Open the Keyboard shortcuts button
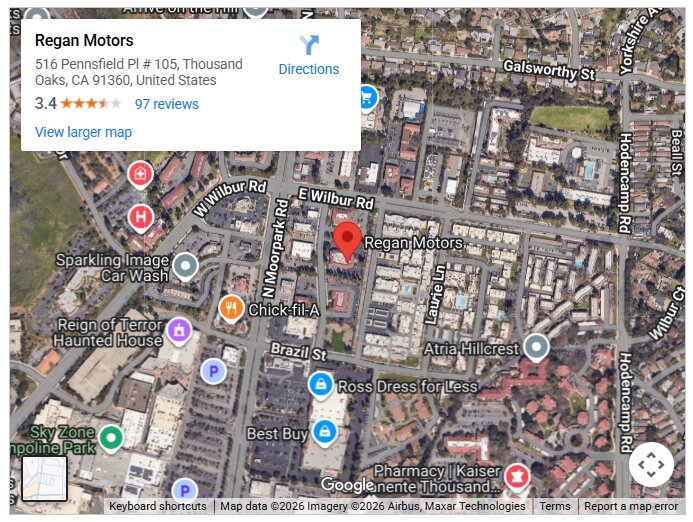Viewport: 693px width, 522px height. pos(158,506)
